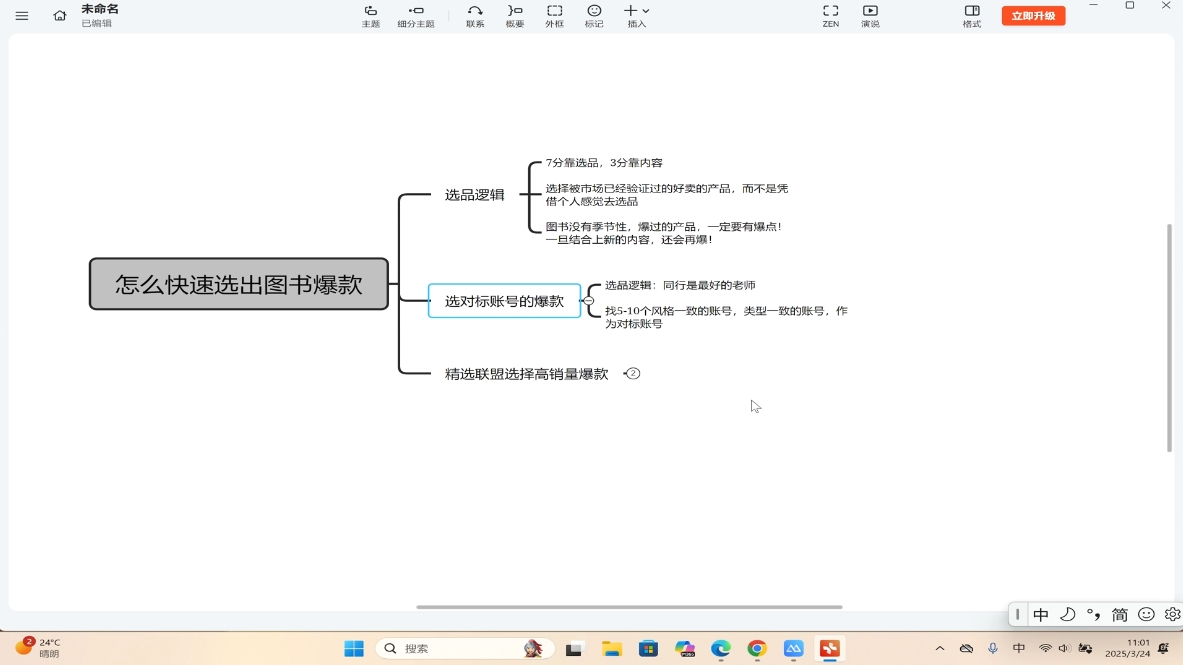Add a boundary with the 外框 icon
Screen dimensions: 1183x665
(x=554, y=15)
